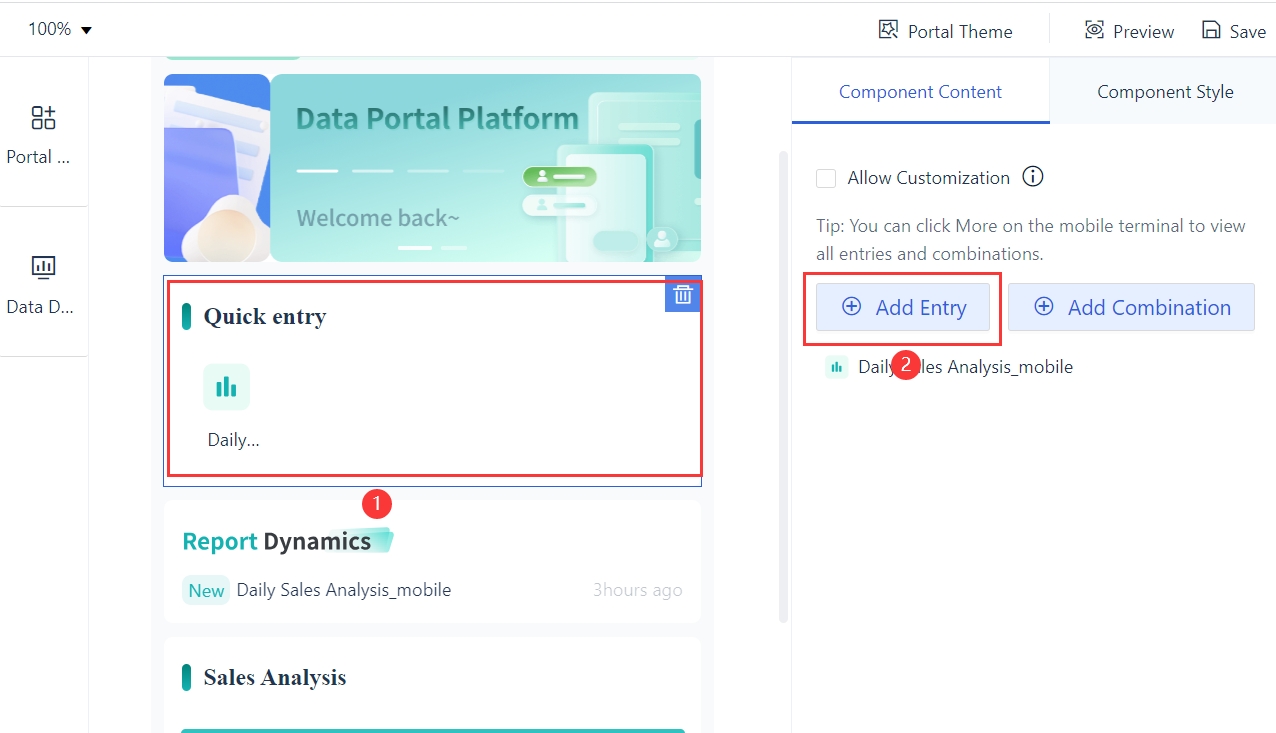Click the mobile terminal tip text
The height and width of the screenshot is (733, 1276).
(x=1031, y=240)
